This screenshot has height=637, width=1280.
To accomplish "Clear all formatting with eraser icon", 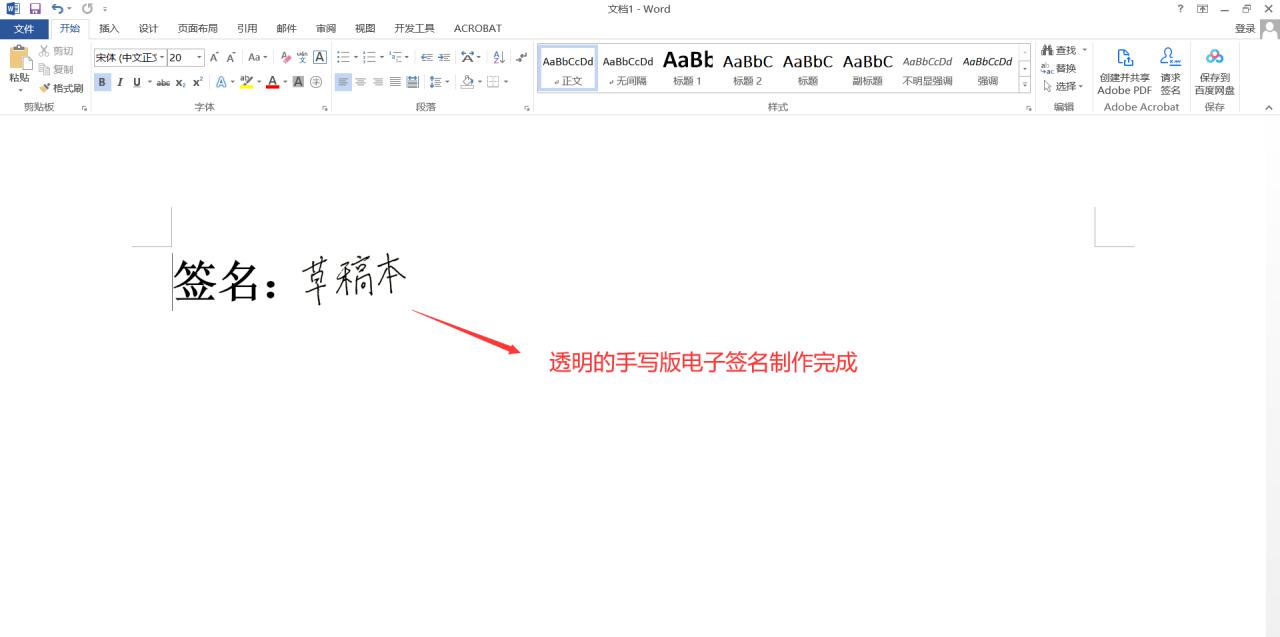I will coord(286,57).
